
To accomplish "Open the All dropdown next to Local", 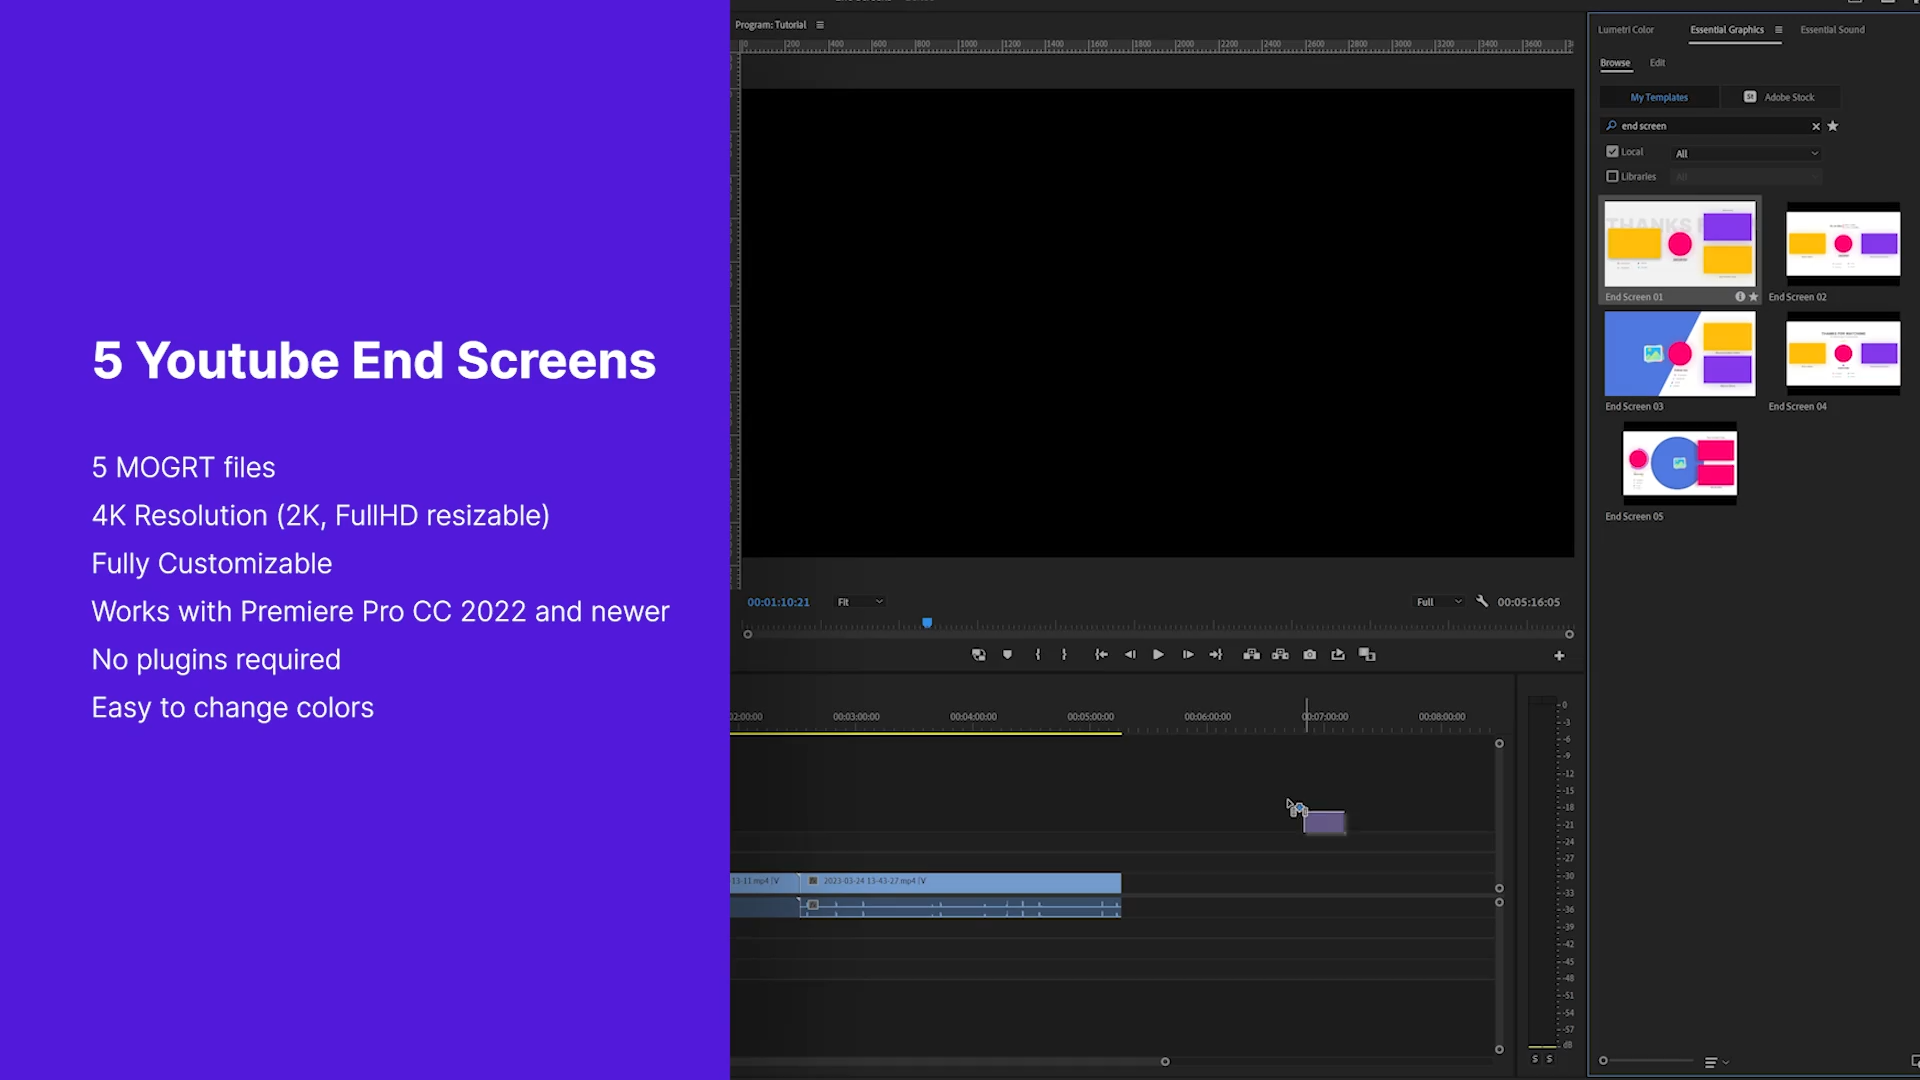I will [1746, 152].
